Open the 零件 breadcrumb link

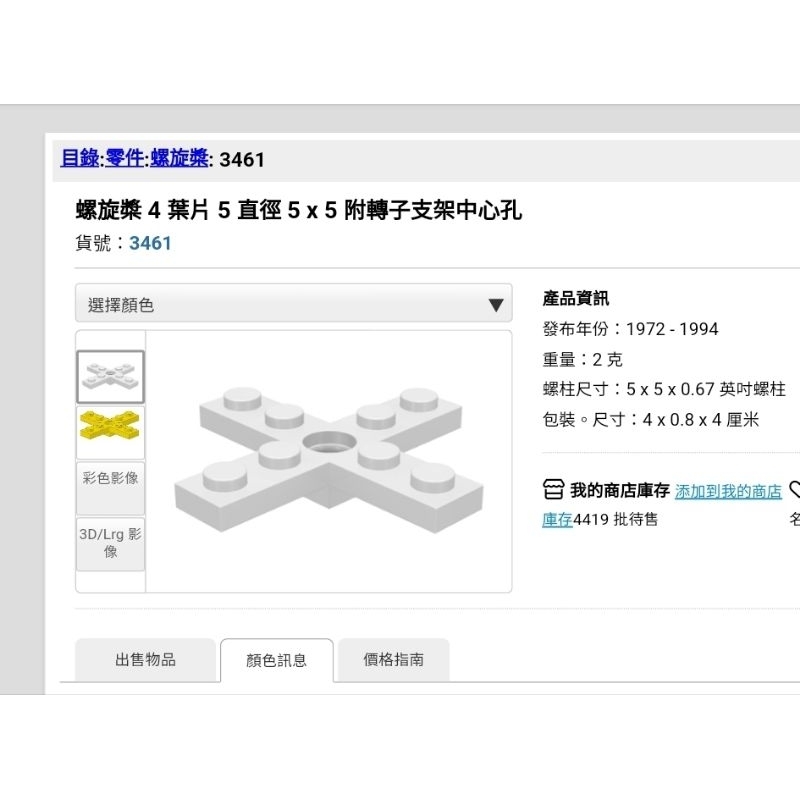pyautogui.click(x=125, y=159)
